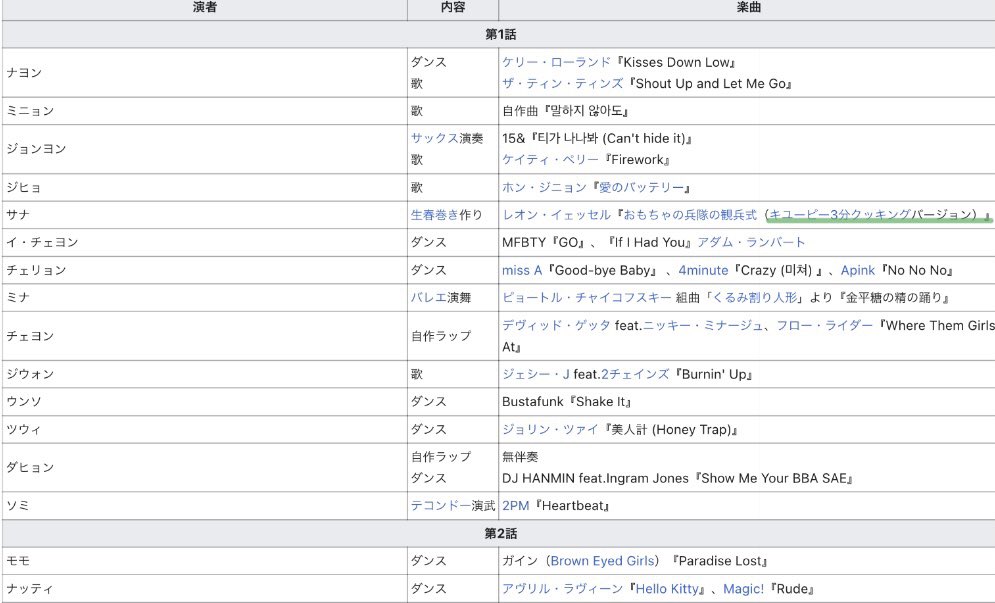This screenshot has height=603, width=995.
Task: Select the ナヨン performer cell
Action: coord(204,72)
